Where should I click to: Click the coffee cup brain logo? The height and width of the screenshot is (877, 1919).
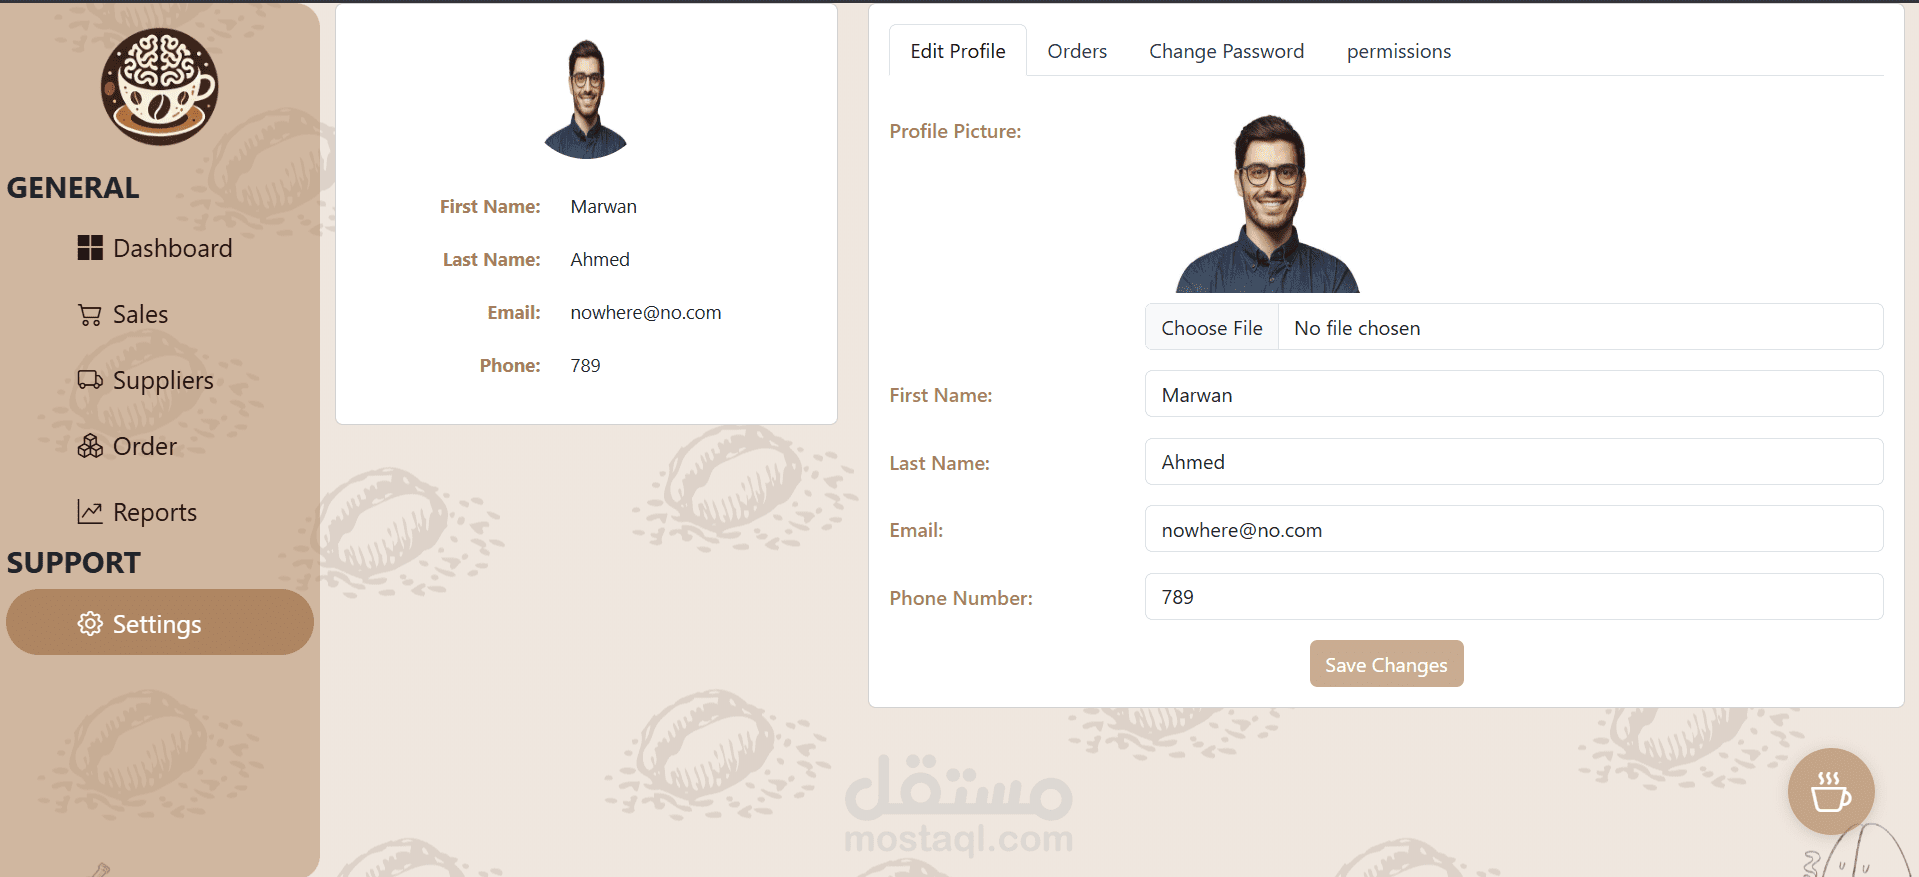click(x=159, y=86)
